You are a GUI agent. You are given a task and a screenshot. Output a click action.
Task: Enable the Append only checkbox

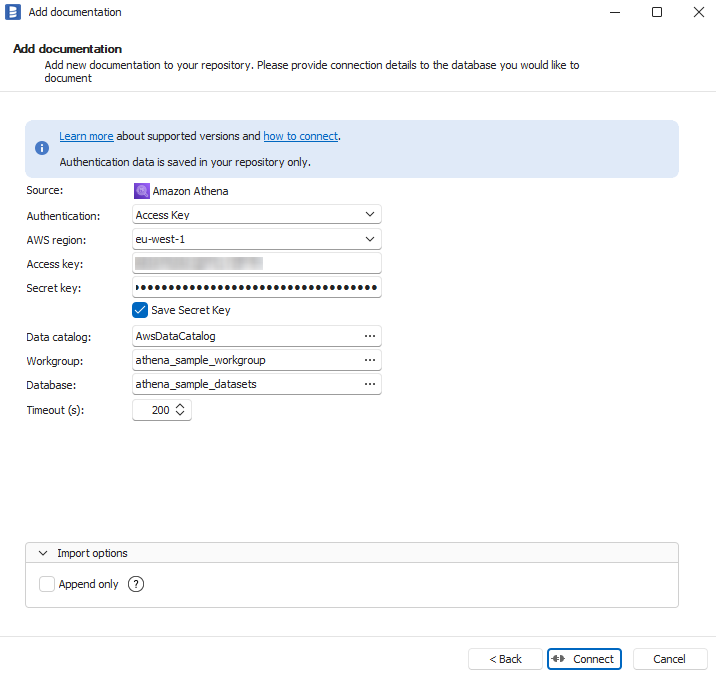(x=47, y=584)
